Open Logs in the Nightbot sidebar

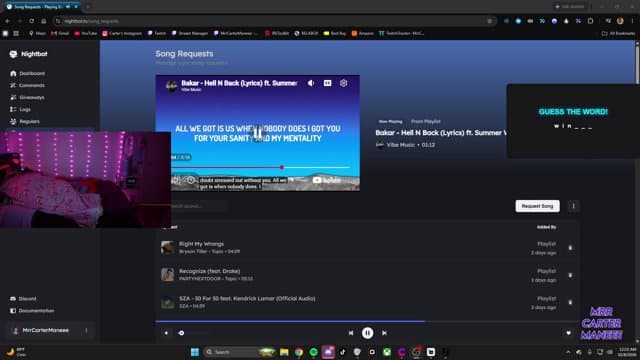(x=20, y=109)
